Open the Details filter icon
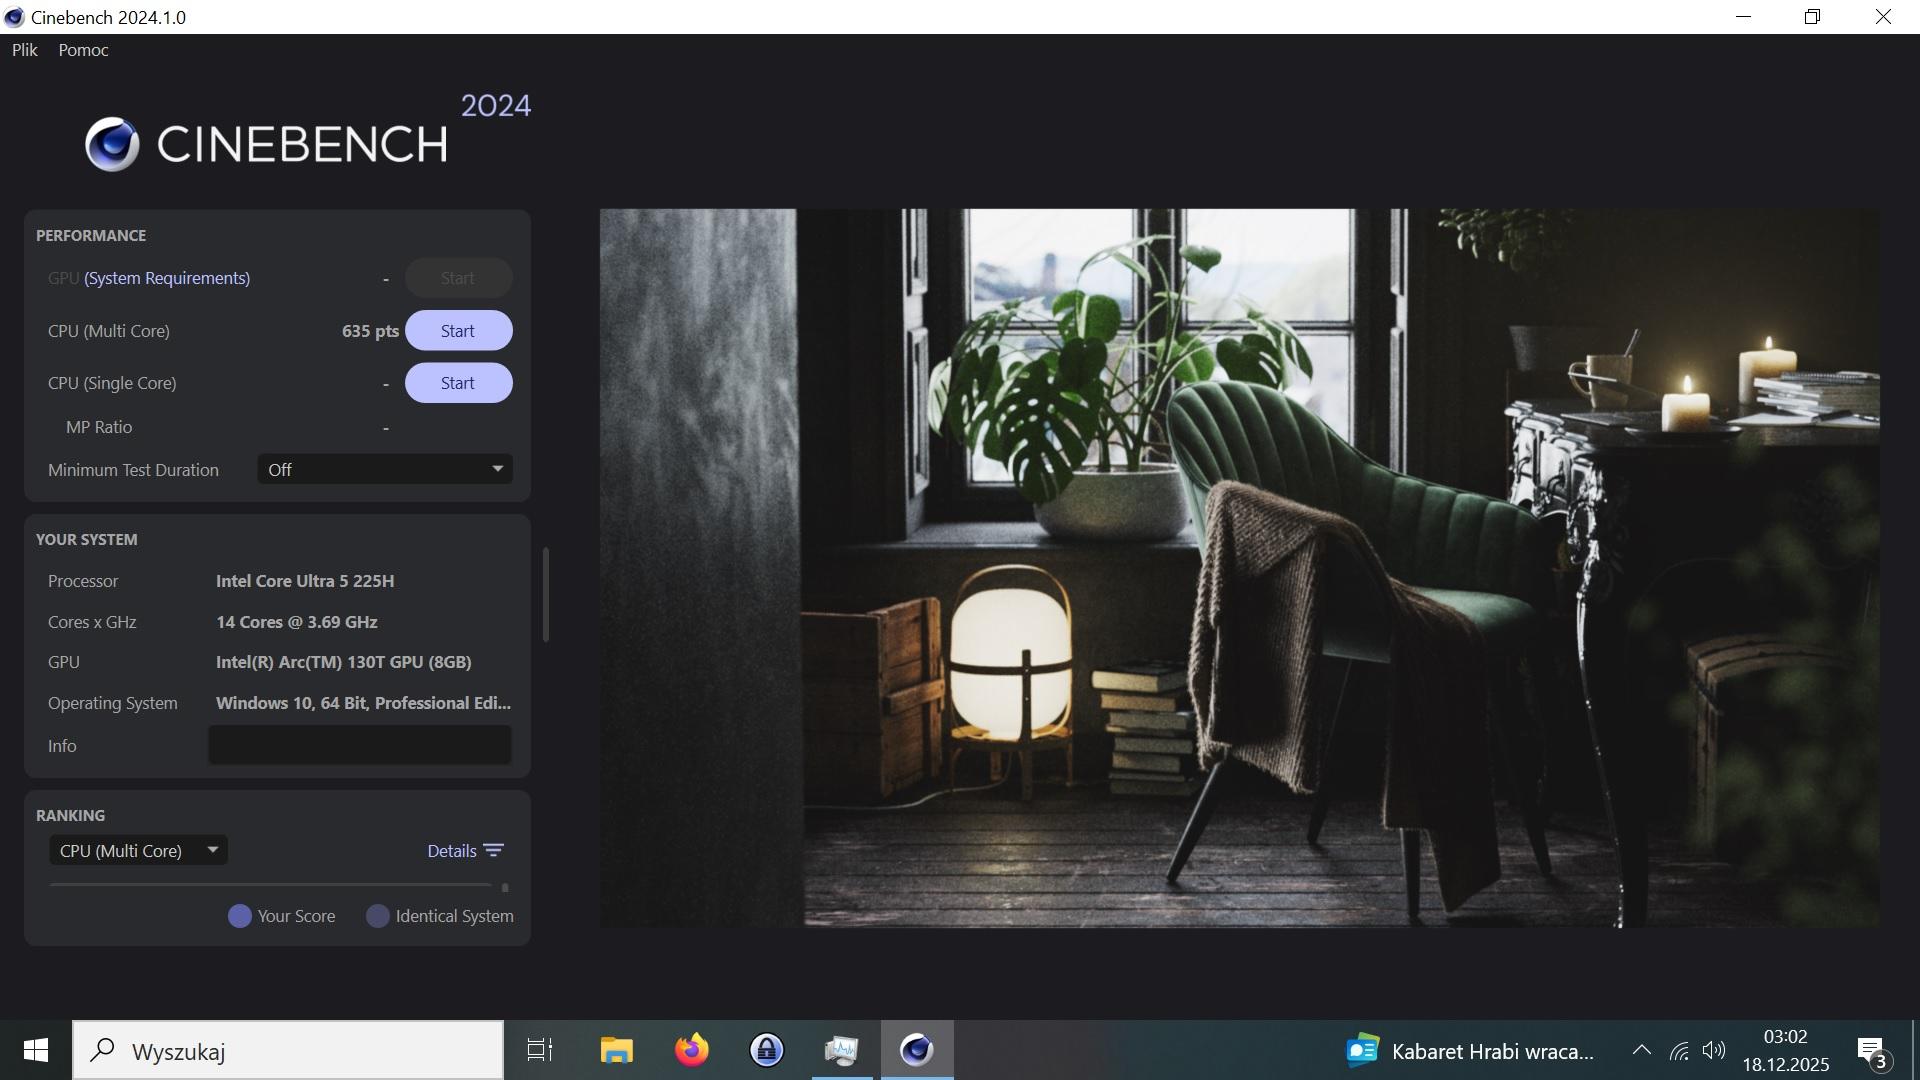1920x1080 pixels. (x=493, y=851)
